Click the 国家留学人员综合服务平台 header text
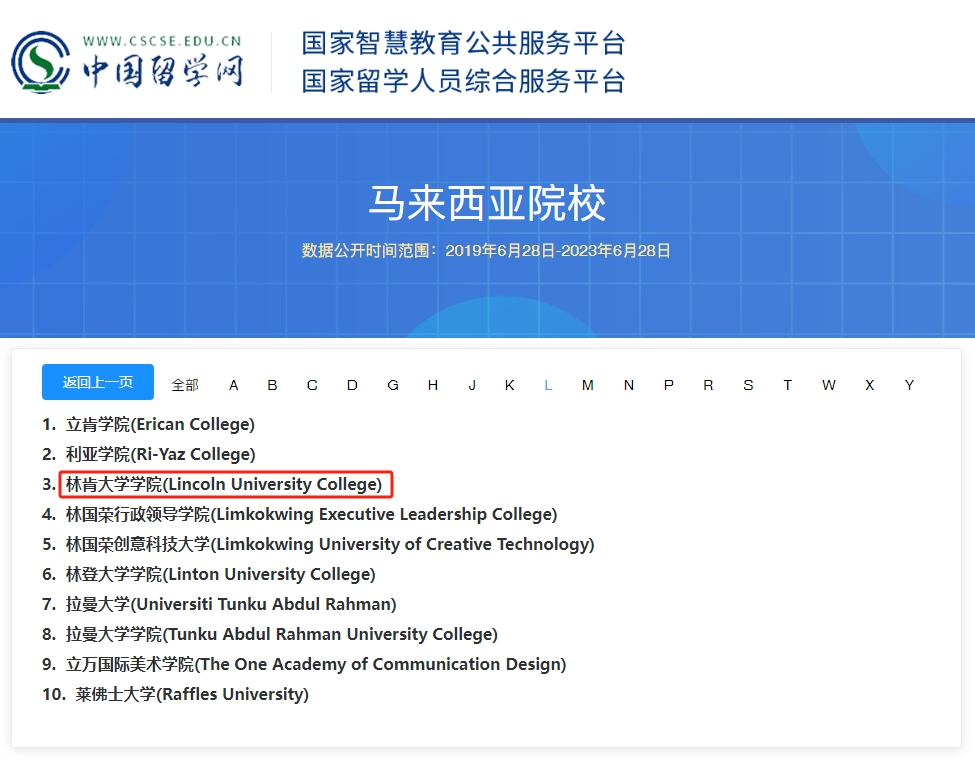Screen dimensions: 975x763 (x=463, y=81)
